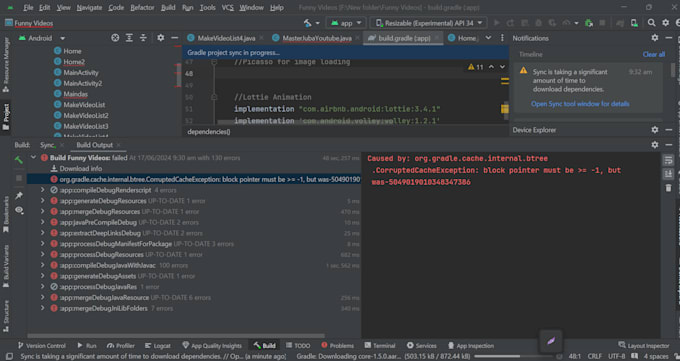Expand the :app:compileDebugRenderscript node

(x=42, y=190)
